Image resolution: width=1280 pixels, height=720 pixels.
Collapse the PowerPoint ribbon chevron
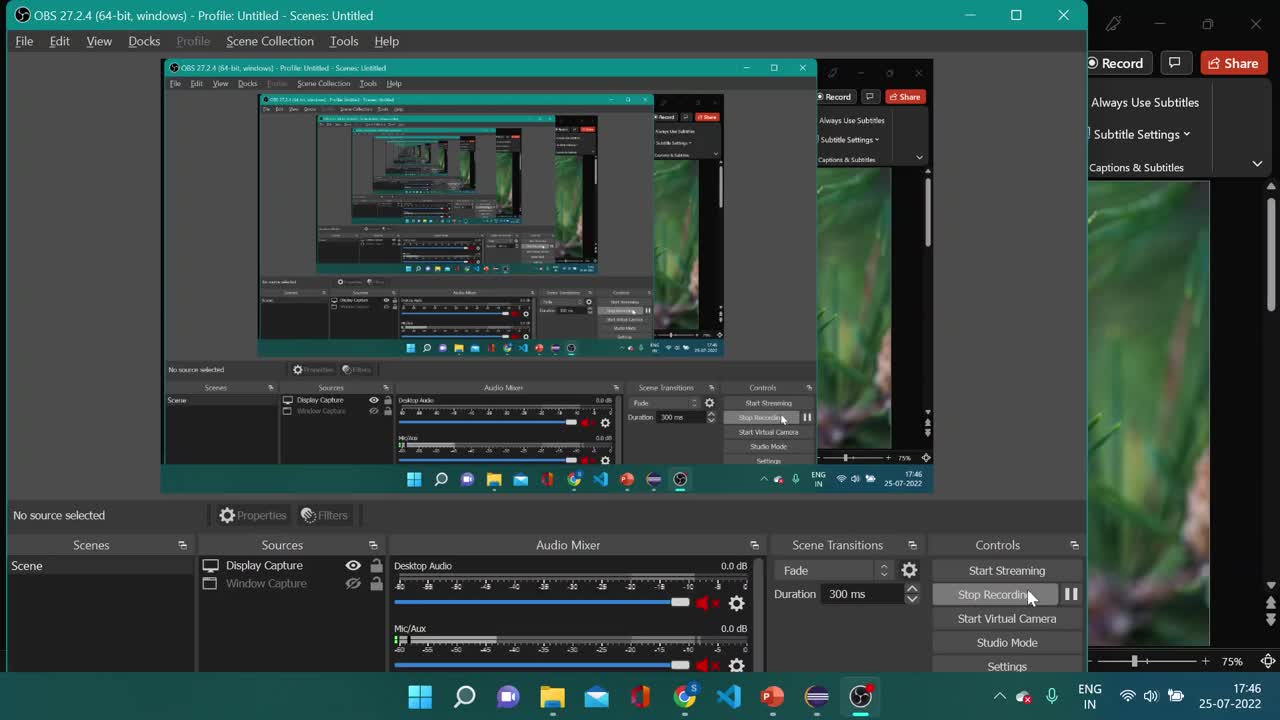point(1257,163)
